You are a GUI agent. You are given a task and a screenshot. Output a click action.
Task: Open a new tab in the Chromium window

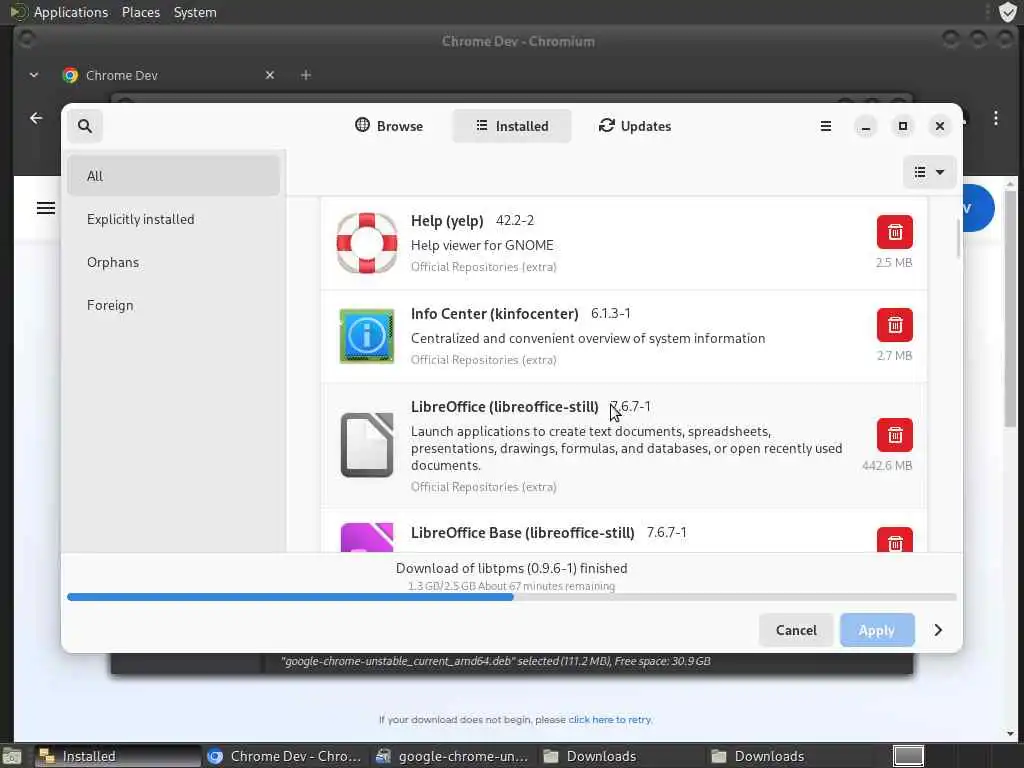(x=306, y=75)
